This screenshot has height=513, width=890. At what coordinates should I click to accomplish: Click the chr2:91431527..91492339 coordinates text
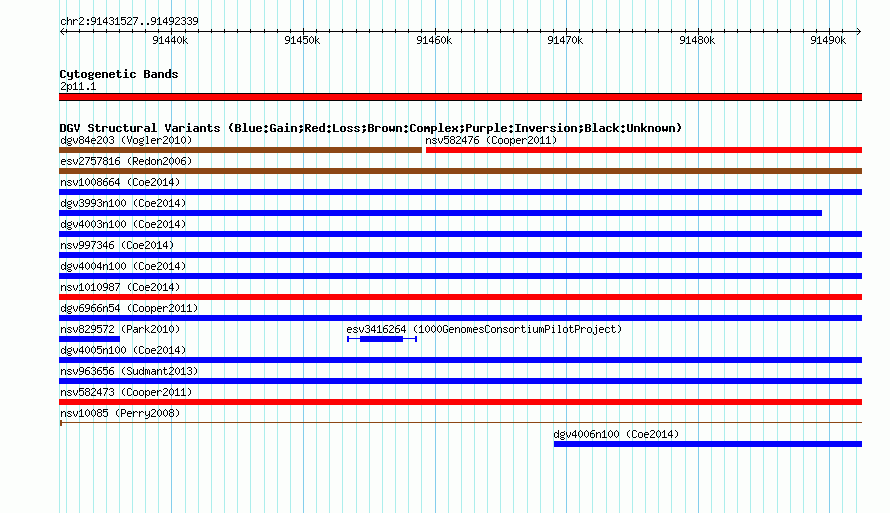coord(129,22)
